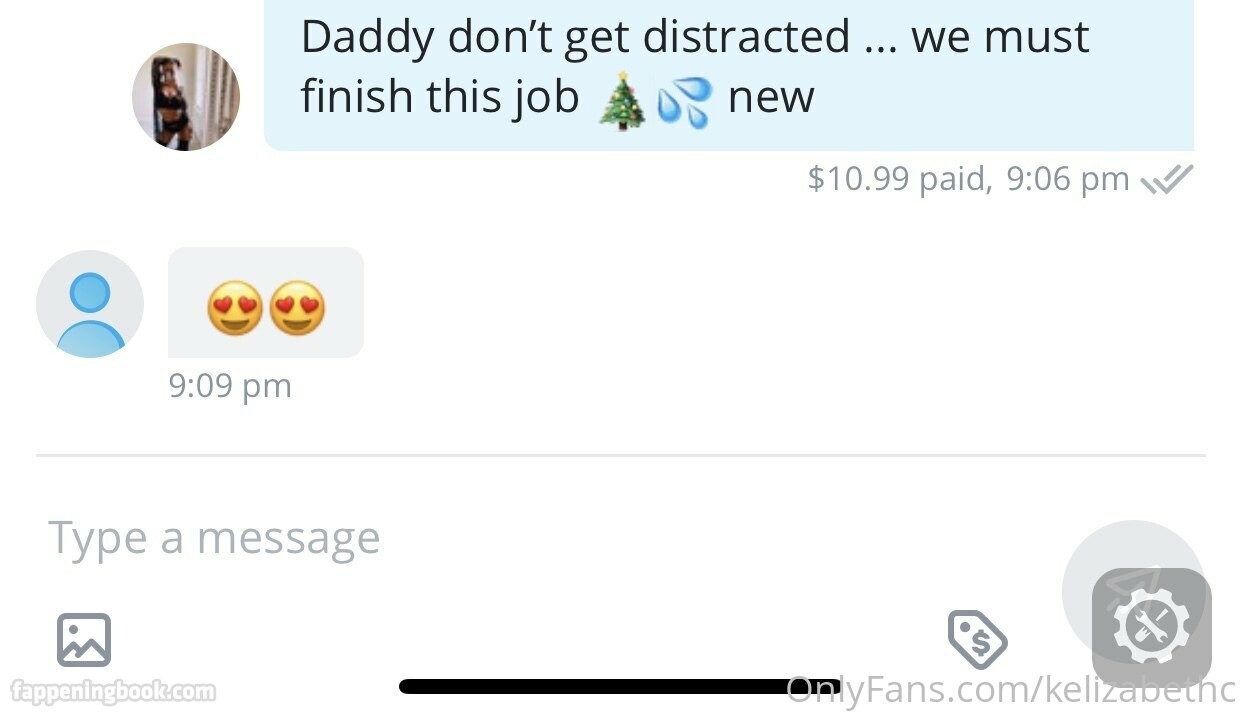Tap the gray emoji reply bubble
The image size is (1242, 717).
266,302
